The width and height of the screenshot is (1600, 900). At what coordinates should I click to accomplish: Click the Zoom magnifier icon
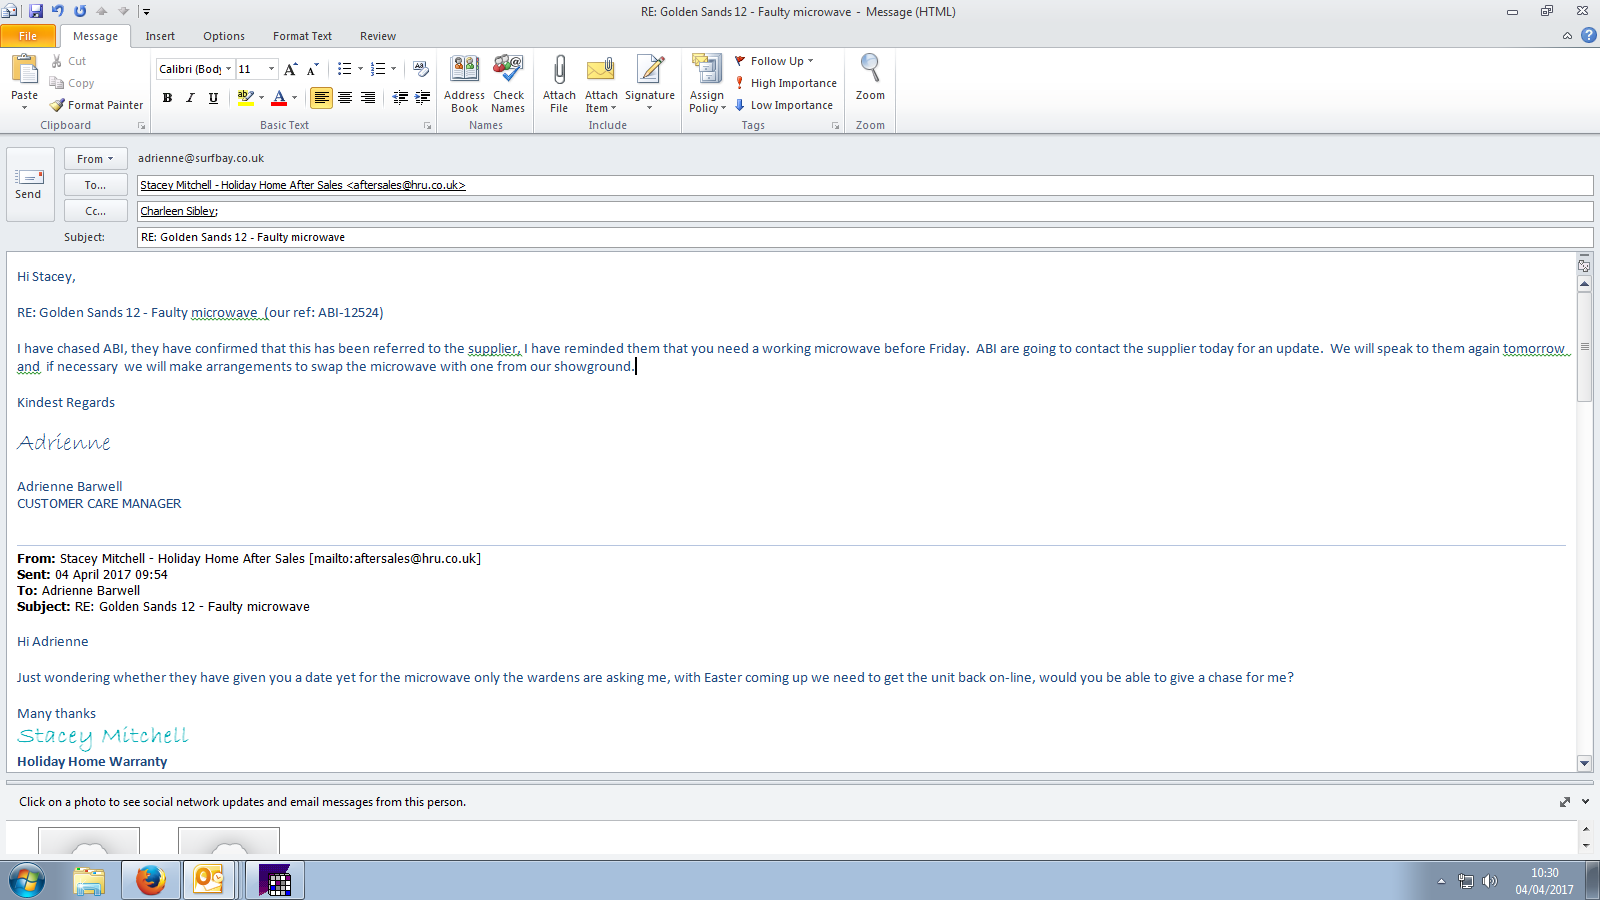(870, 70)
